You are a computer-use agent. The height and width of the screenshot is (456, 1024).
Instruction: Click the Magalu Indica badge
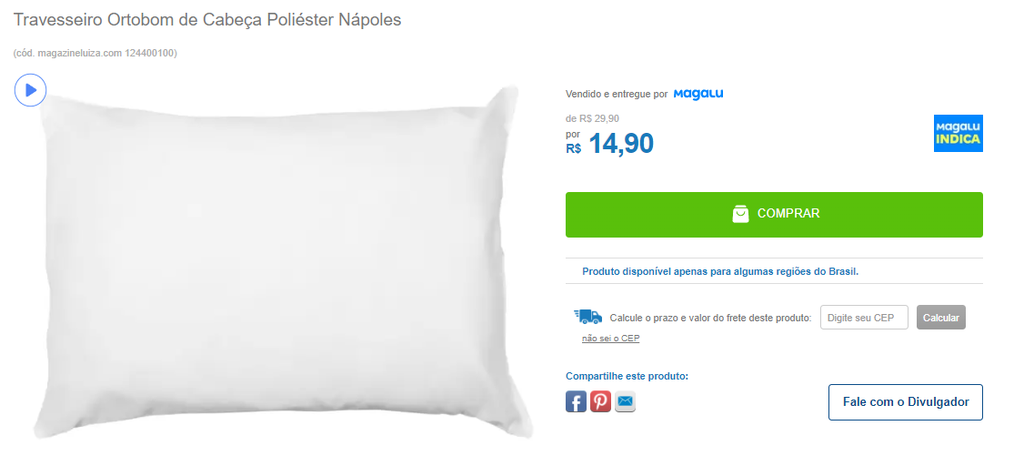tap(958, 133)
